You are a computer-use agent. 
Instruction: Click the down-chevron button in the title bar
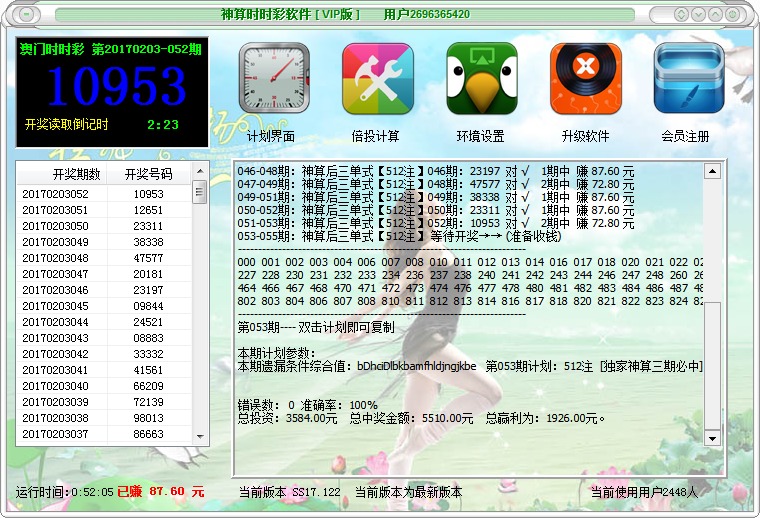pyautogui.click(x=698, y=15)
